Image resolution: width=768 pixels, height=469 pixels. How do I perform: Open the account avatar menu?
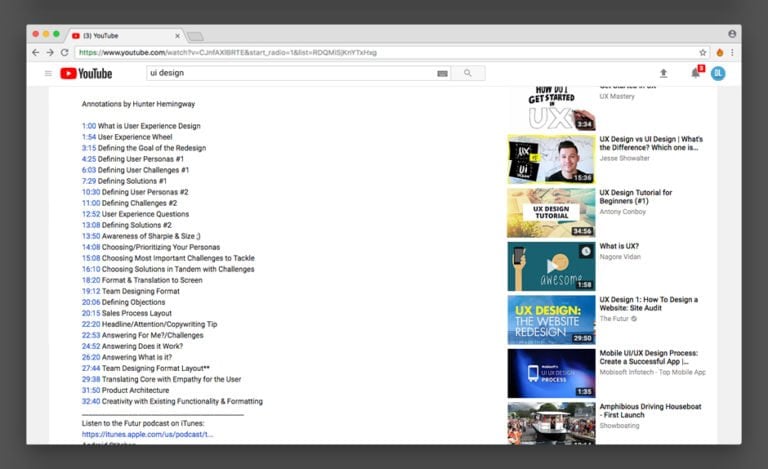coord(718,73)
